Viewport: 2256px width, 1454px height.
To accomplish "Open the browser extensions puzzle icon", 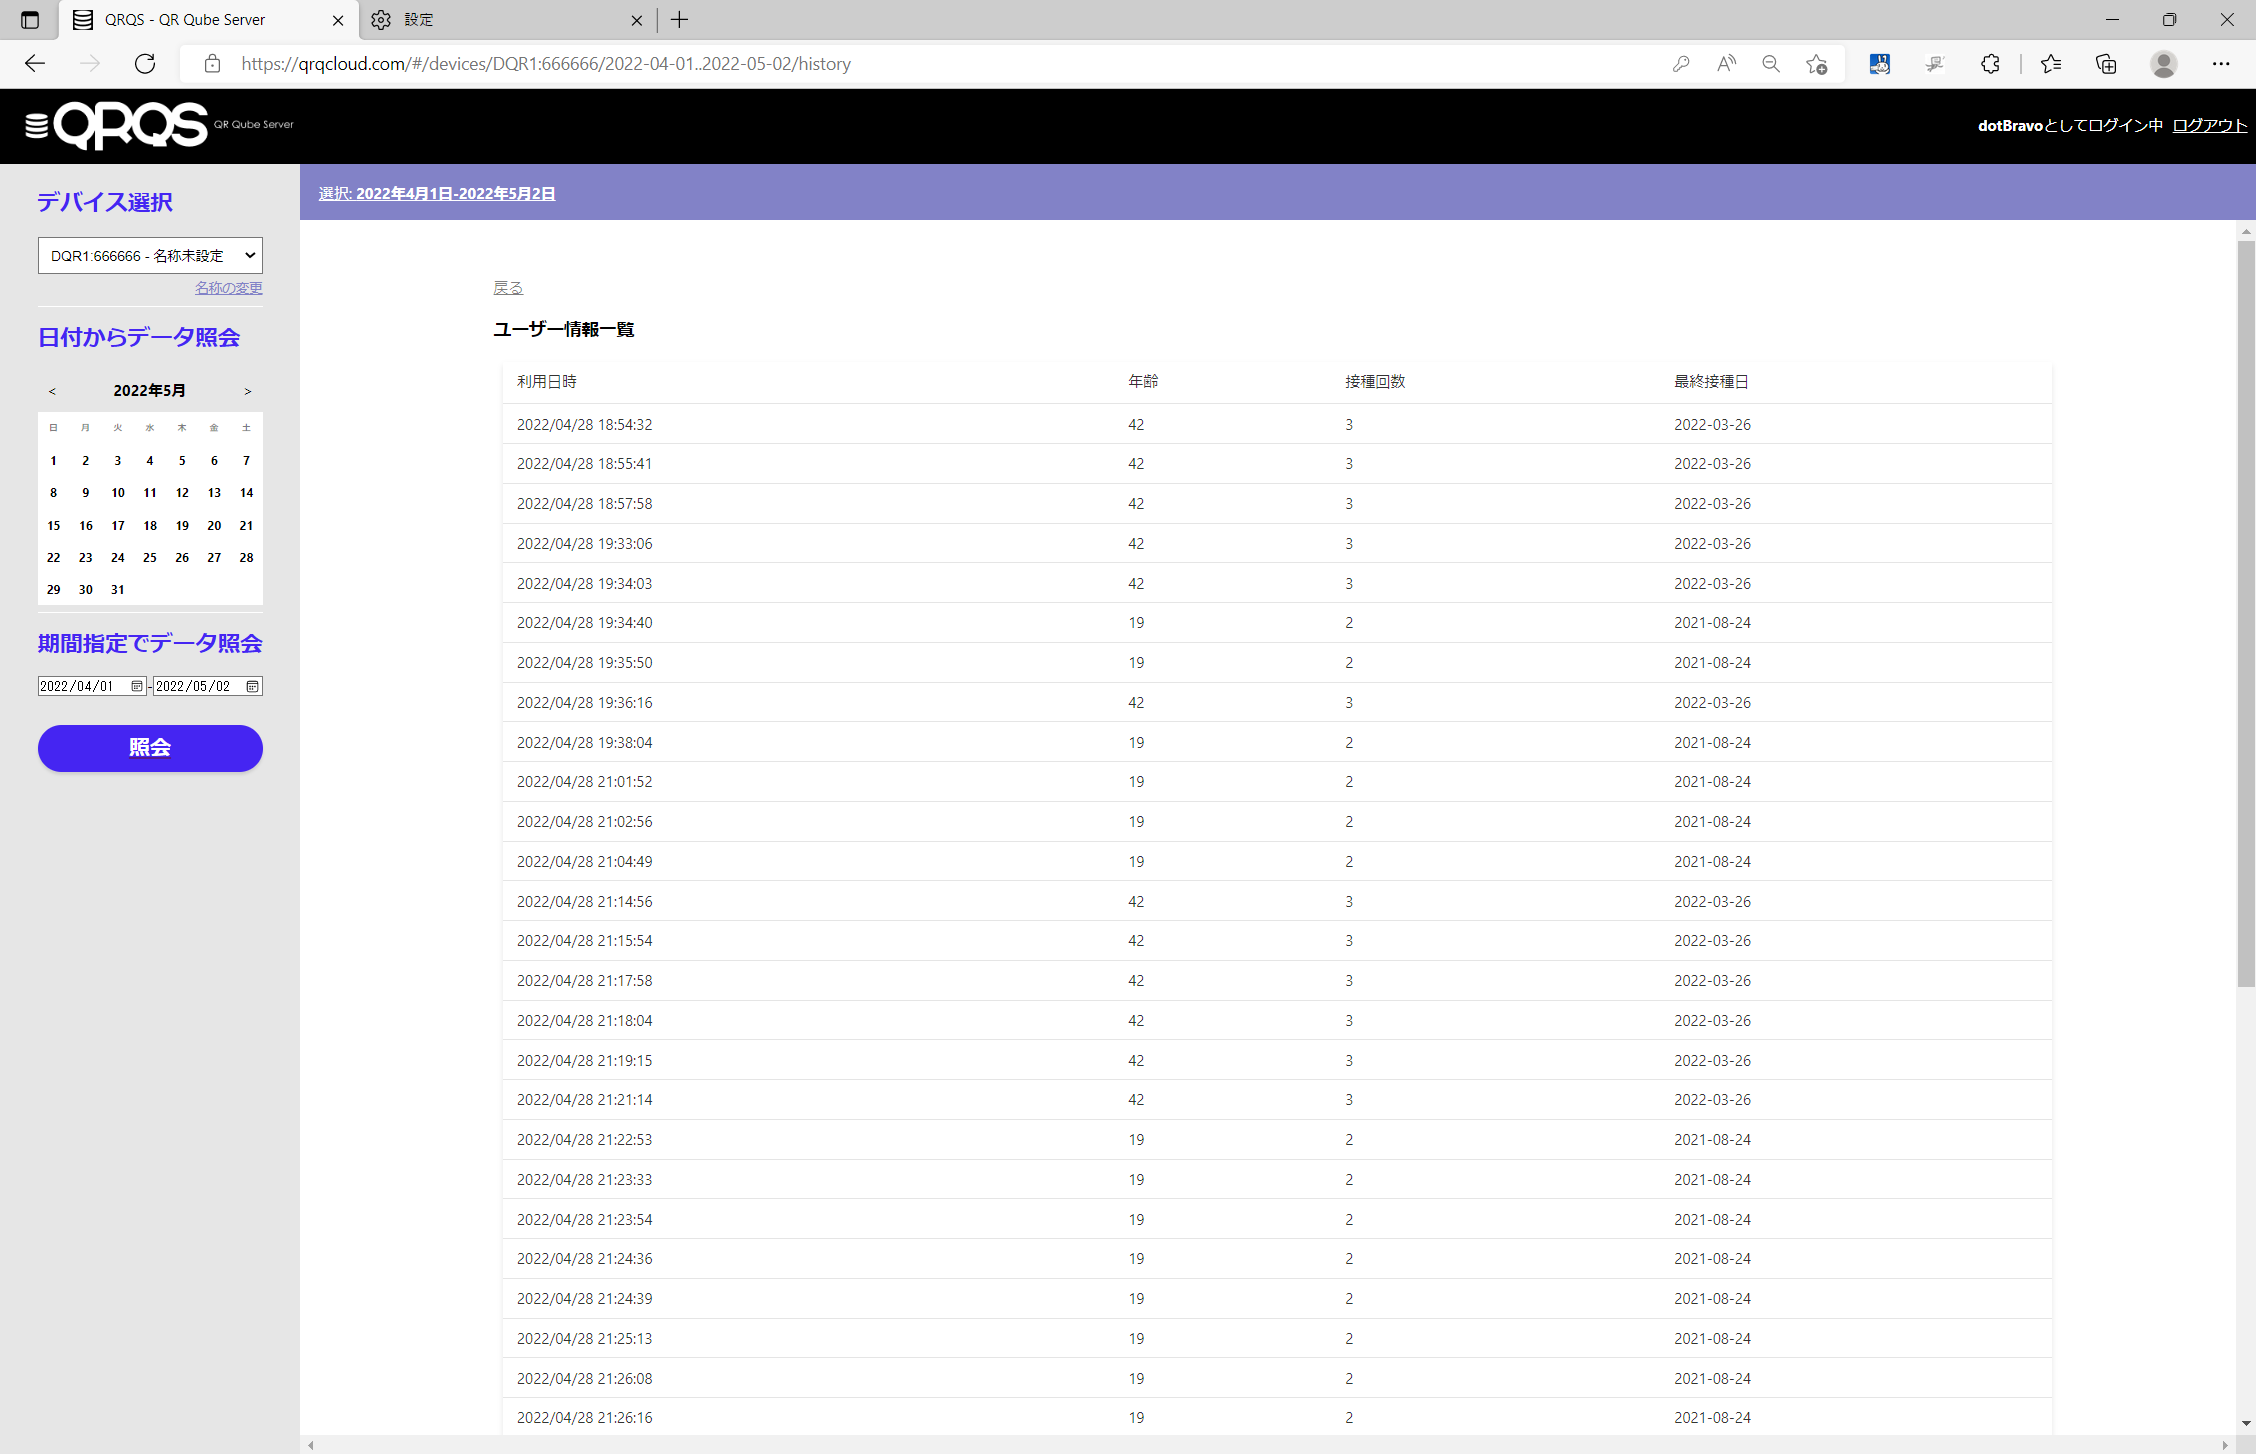I will (1990, 64).
